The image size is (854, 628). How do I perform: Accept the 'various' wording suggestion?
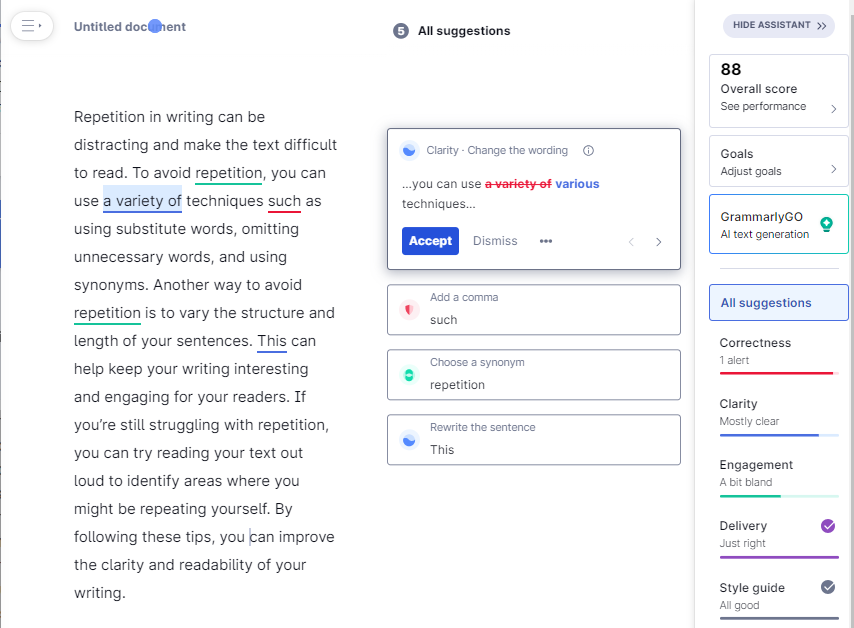tap(430, 241)
